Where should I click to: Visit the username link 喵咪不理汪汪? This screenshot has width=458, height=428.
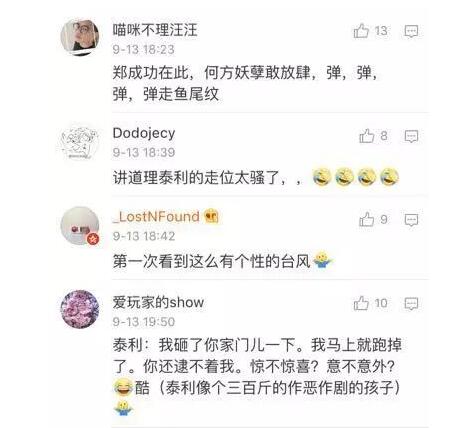point(155,30)
